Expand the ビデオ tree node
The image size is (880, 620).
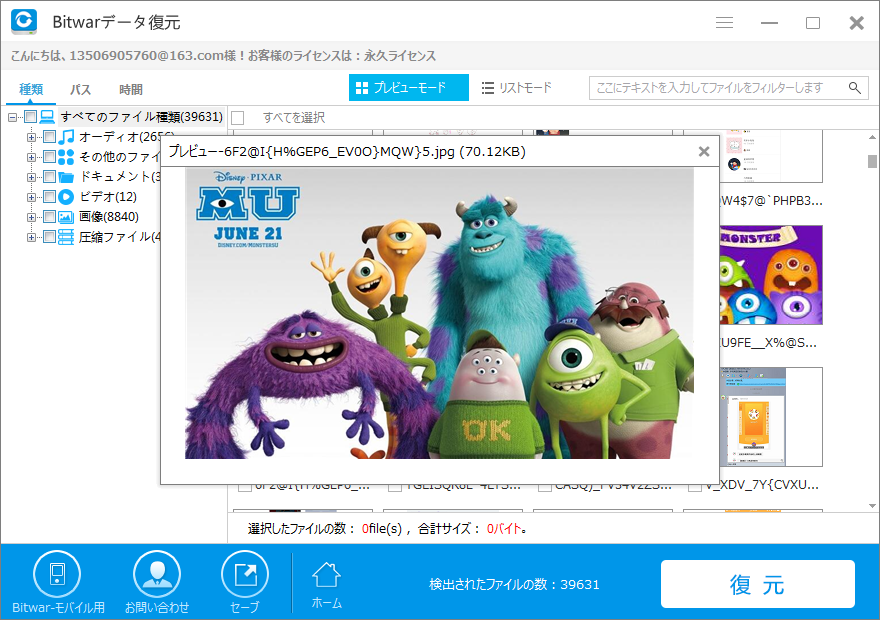(31, 198)
